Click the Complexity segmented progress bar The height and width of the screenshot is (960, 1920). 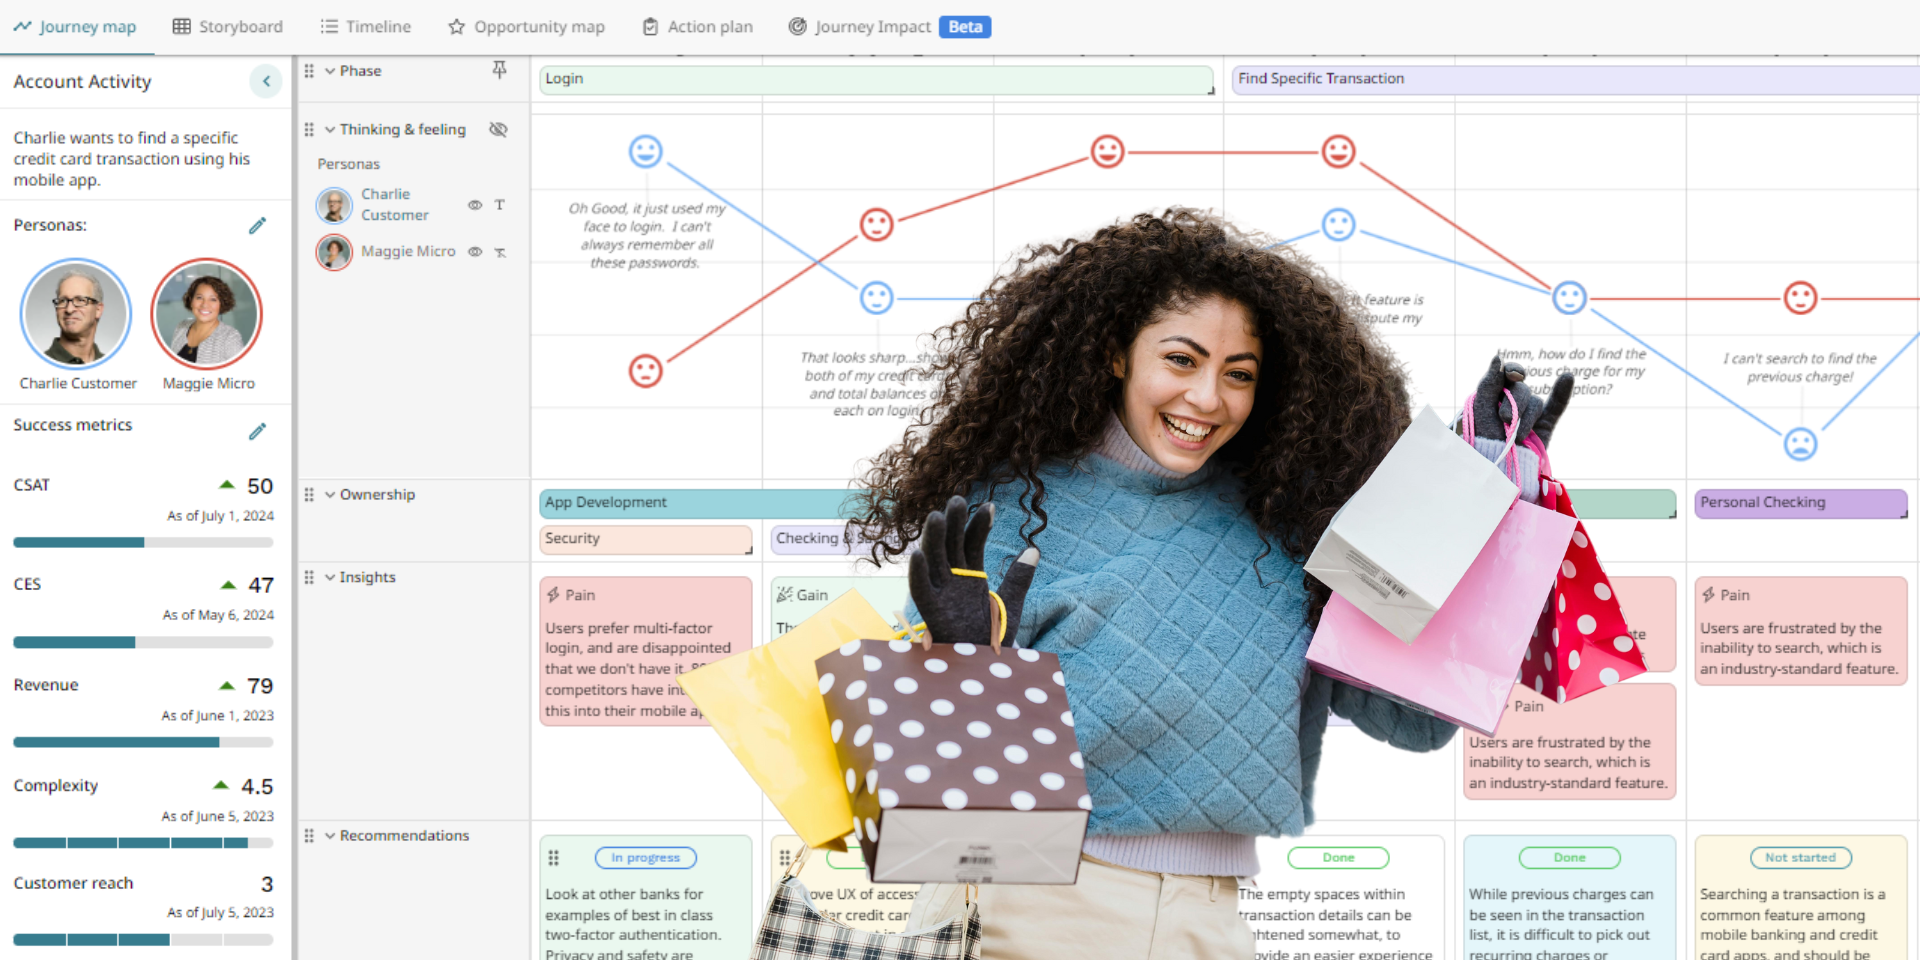143,843
